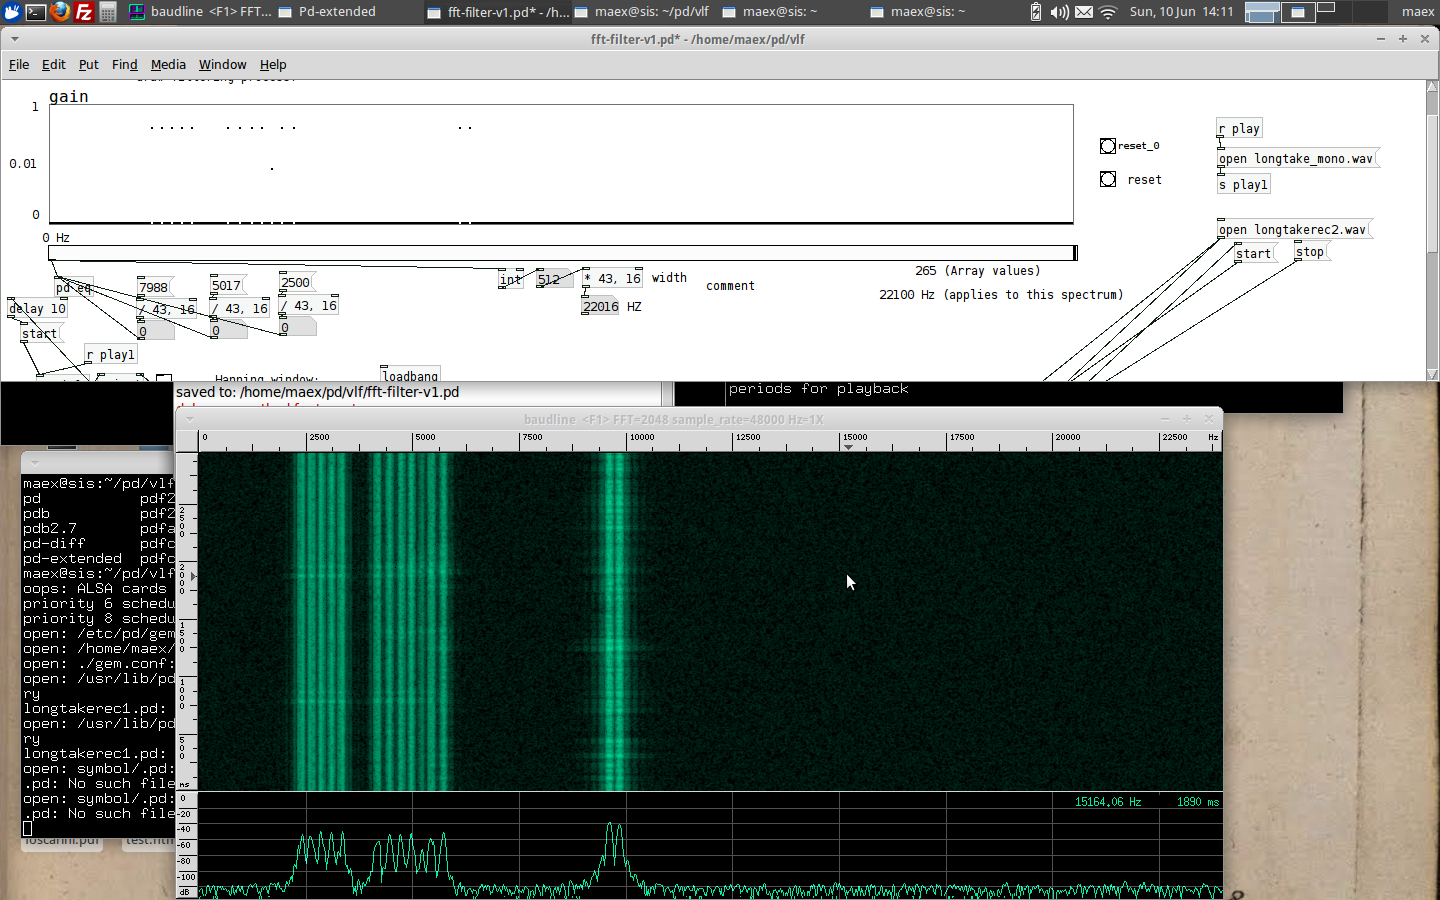Viewport: 1440px width, 900px height.
Task: Click the reset bang button
Action: coord(1108,179)
